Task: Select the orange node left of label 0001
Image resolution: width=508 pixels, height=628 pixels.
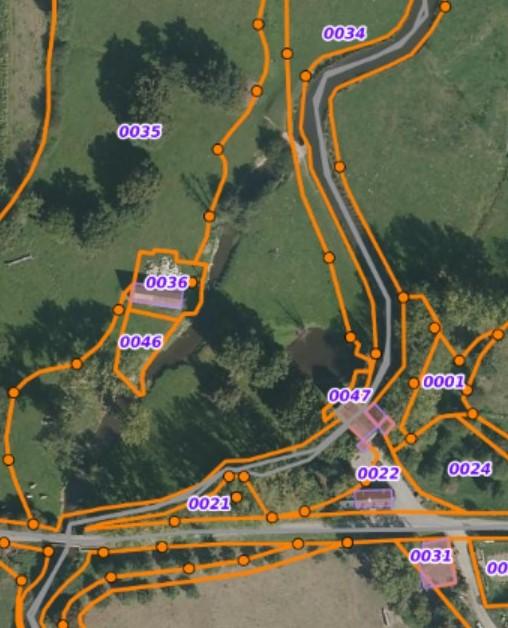Action: click(414, 383)
